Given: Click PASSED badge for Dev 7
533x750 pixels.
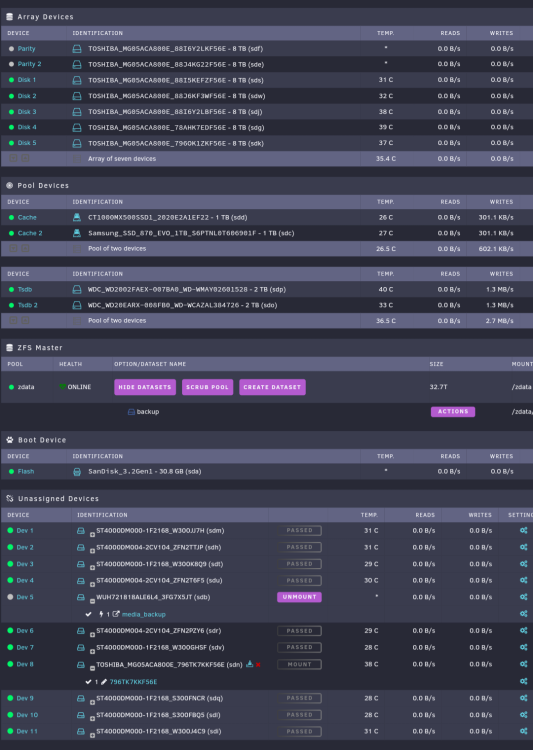Looking at the screenshot, I should click(299, 647).
